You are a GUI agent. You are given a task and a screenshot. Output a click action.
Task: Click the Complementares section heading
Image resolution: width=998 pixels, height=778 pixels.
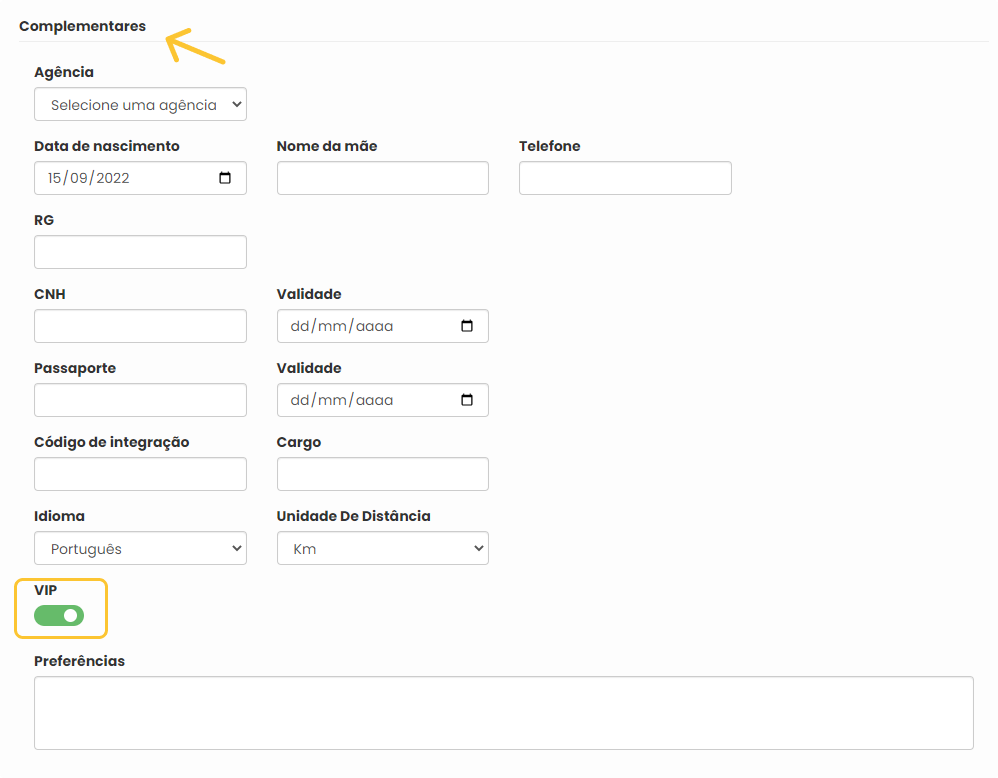coord(82,26)
